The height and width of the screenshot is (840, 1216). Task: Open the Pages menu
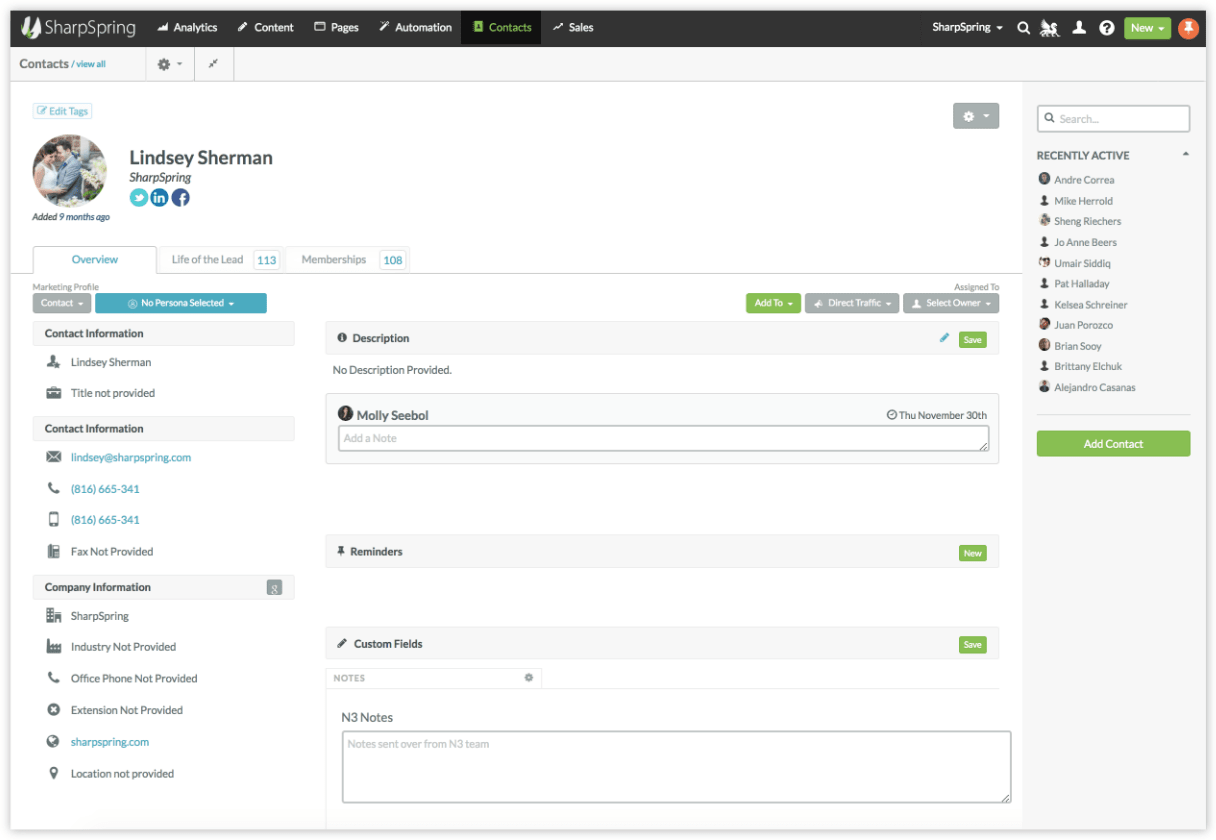[x=337, y=28]
